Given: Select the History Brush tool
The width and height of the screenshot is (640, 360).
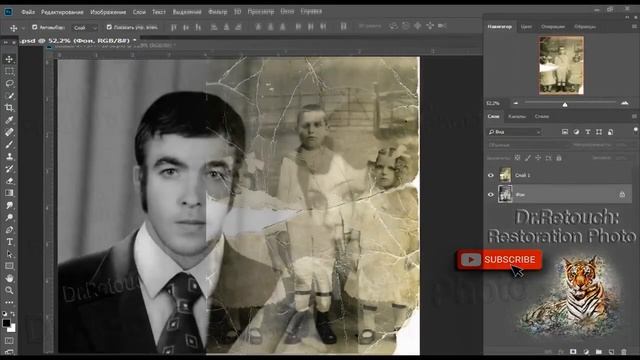Looking at the screenshot, I should click(9, 169).
